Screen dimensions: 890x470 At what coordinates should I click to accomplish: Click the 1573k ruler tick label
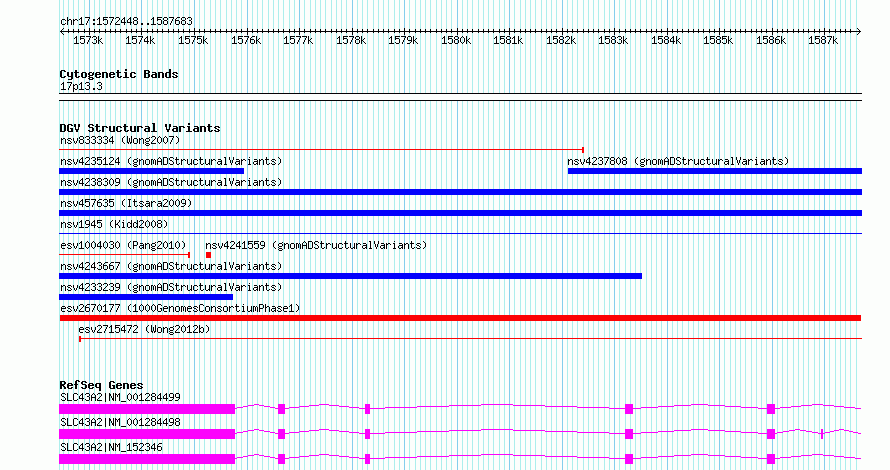88,40
